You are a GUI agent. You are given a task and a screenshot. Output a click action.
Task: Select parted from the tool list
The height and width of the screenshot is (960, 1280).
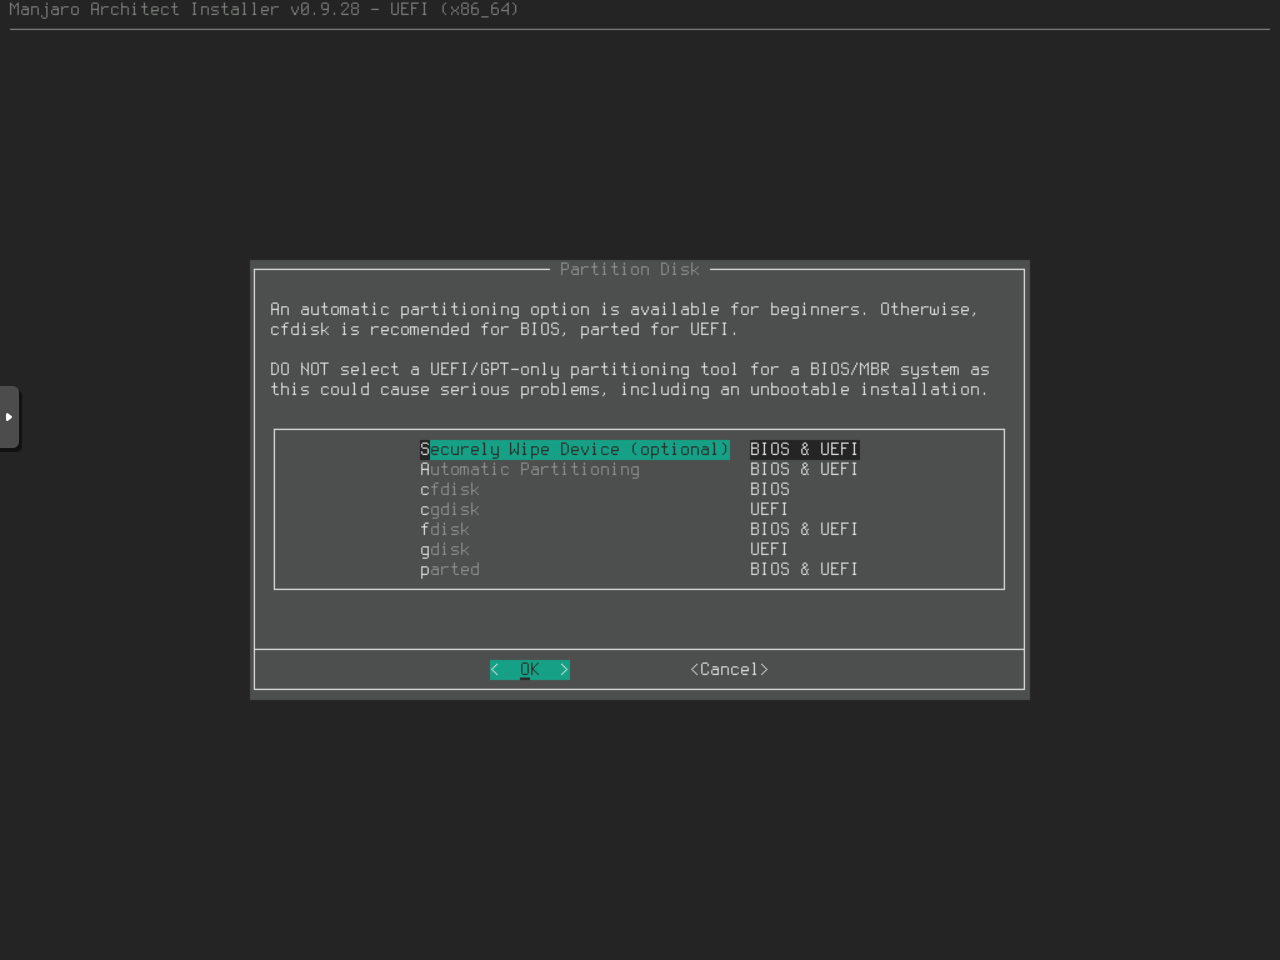(x=449, y=569)
